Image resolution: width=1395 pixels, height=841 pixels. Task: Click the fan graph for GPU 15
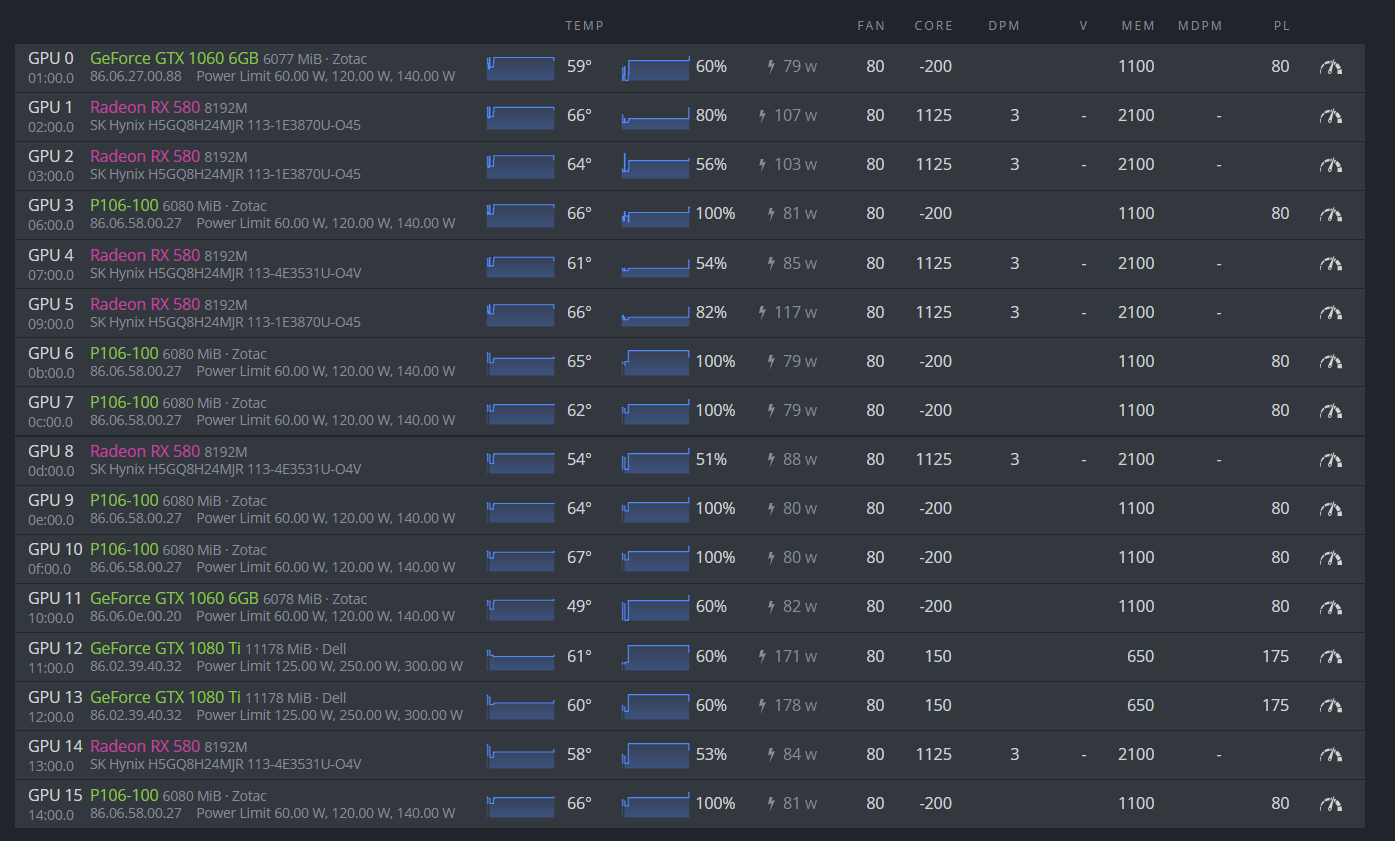click(x=655, y=805)
